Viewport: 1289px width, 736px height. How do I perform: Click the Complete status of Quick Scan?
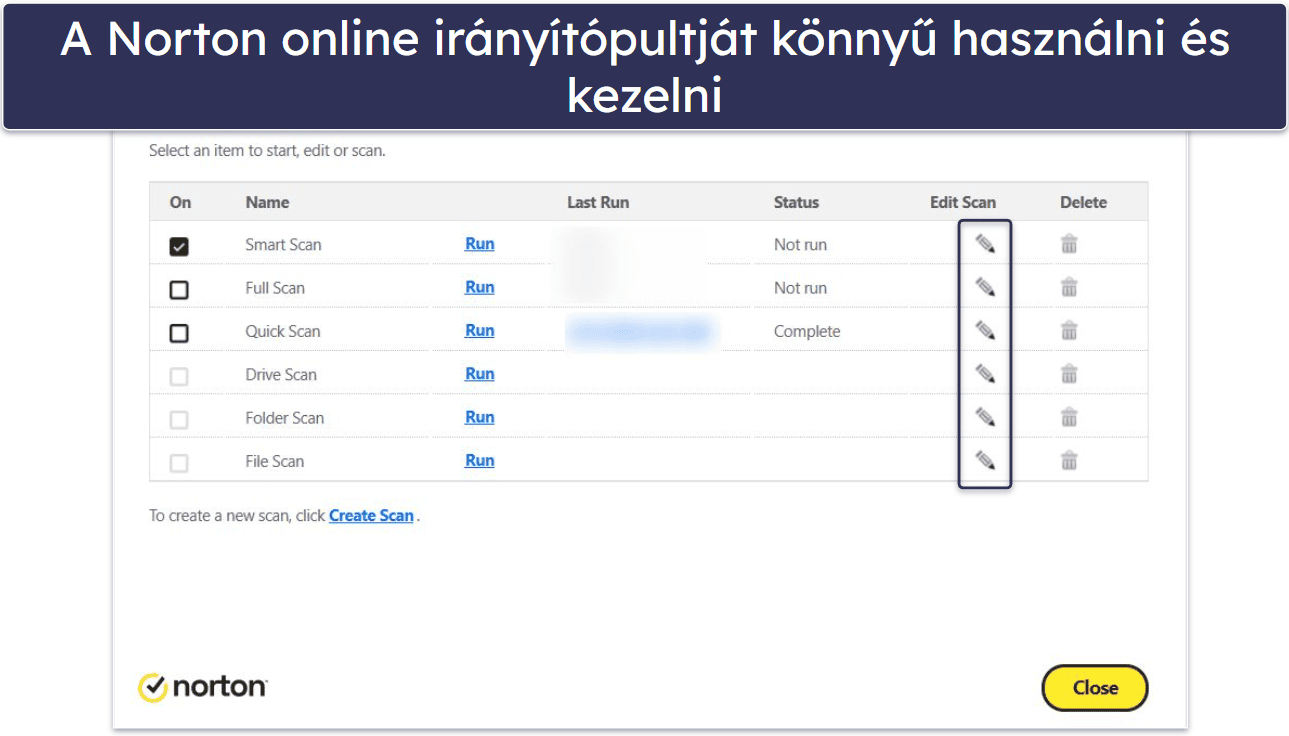pos(807,331)
